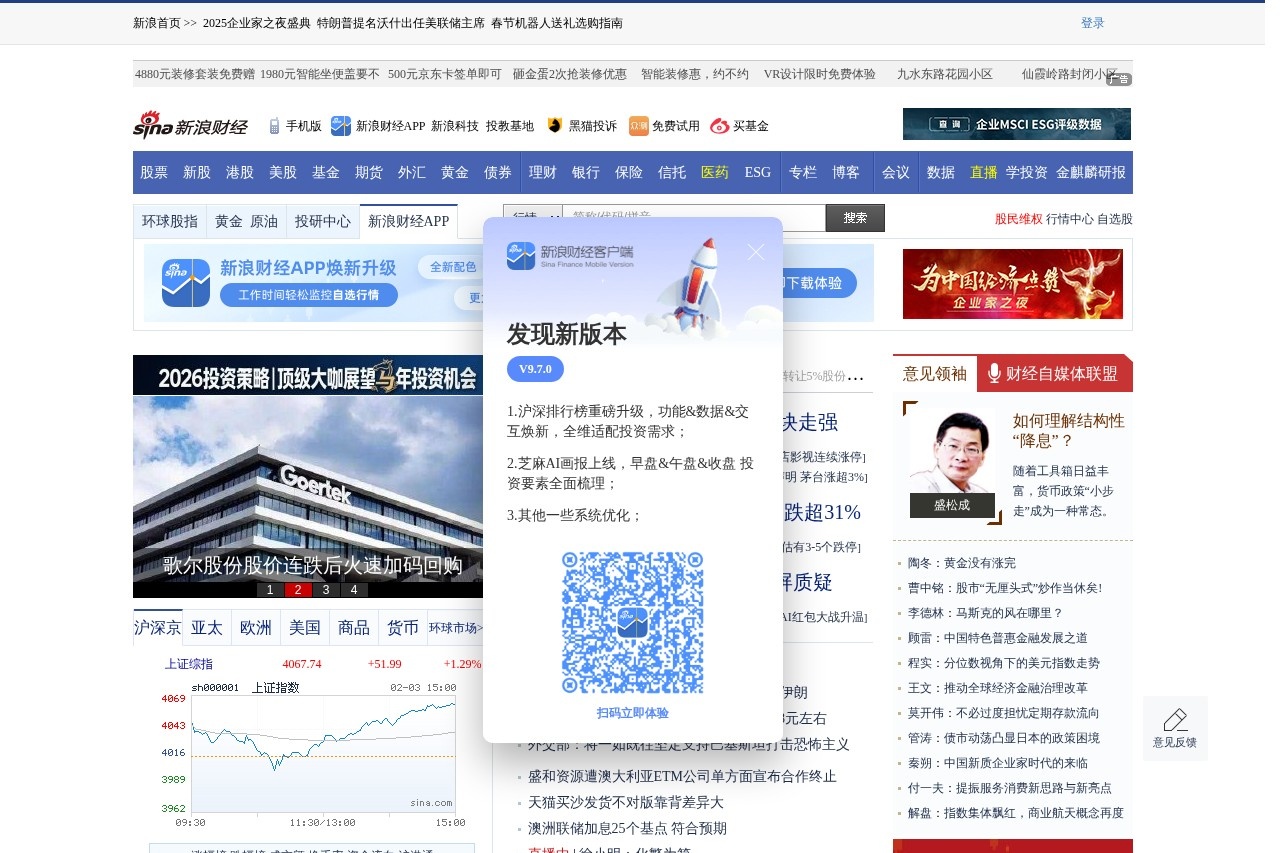Click the 意见反馈 pencil icon
The image size is (1280, 853).
pos(1175,719)
